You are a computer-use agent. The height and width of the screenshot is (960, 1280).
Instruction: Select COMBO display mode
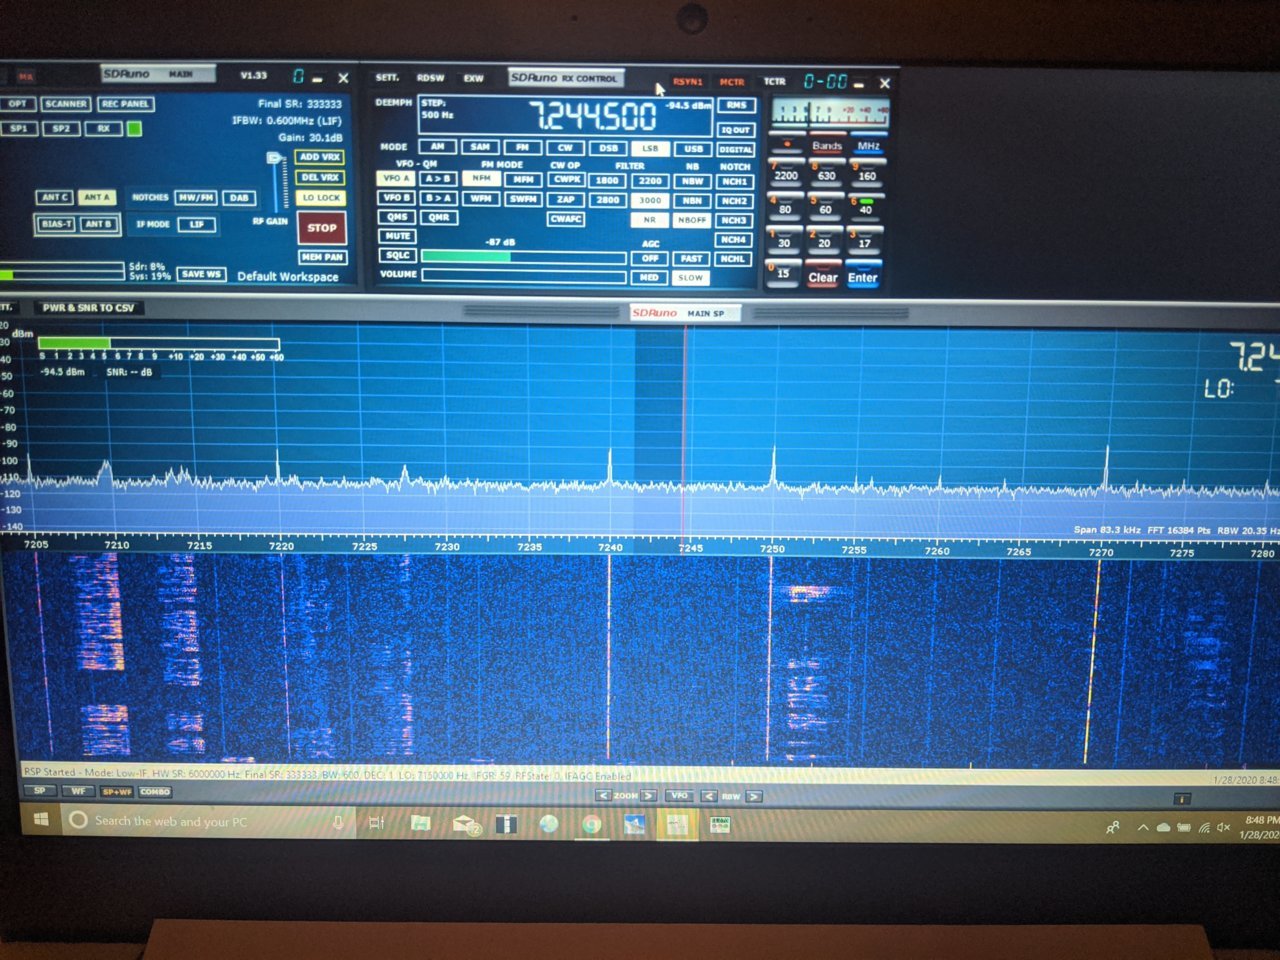tap(155, 792)
